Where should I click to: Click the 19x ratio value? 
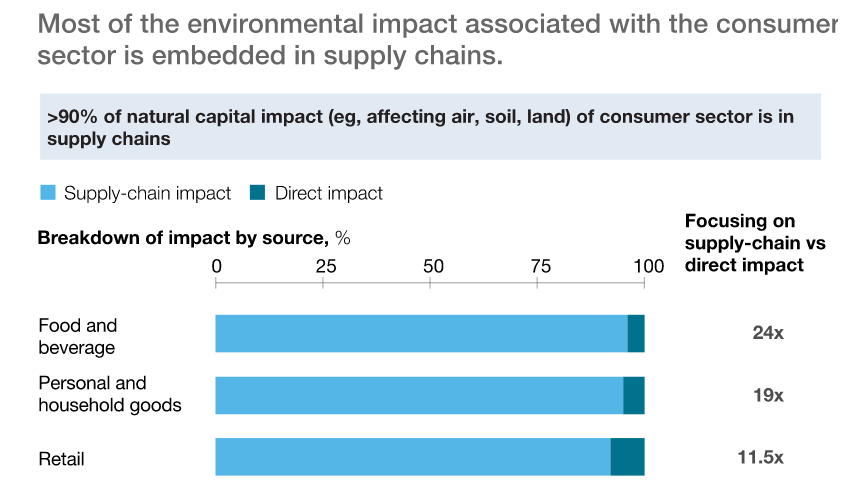coord(768,395)
